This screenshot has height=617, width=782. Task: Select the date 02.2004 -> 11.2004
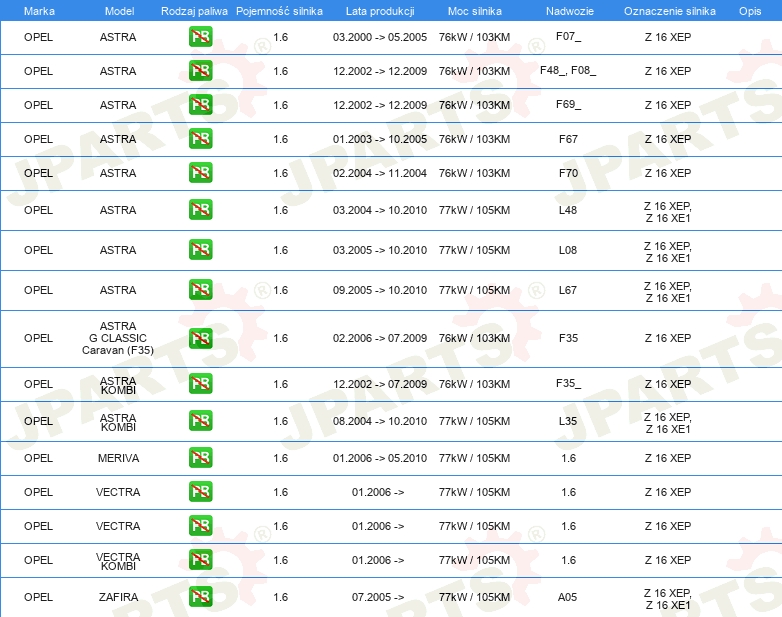(x=380, y=173)
